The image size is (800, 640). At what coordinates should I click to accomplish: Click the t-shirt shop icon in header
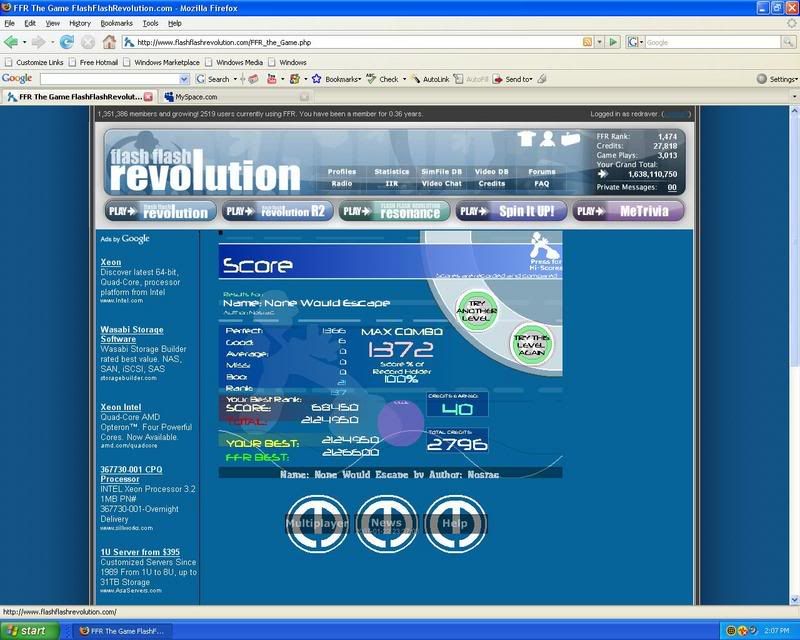click(526, 139)
